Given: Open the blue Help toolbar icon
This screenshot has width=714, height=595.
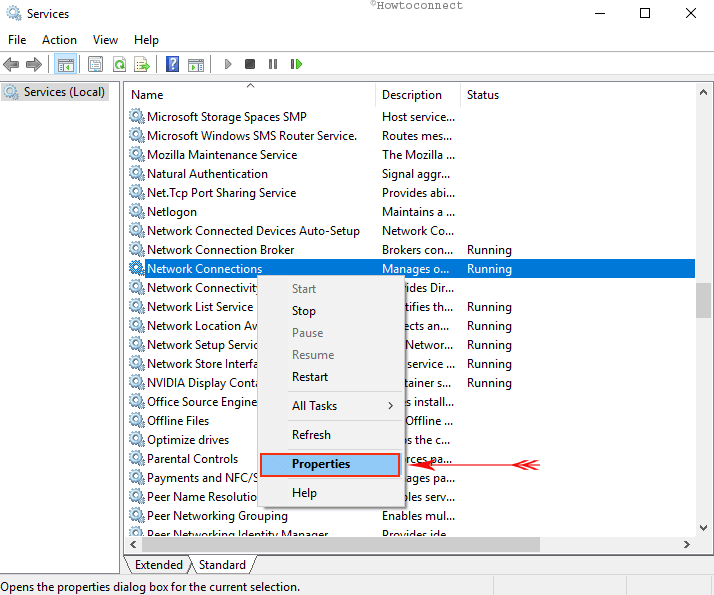Looking at the screenshot, I should coord(173,64).
